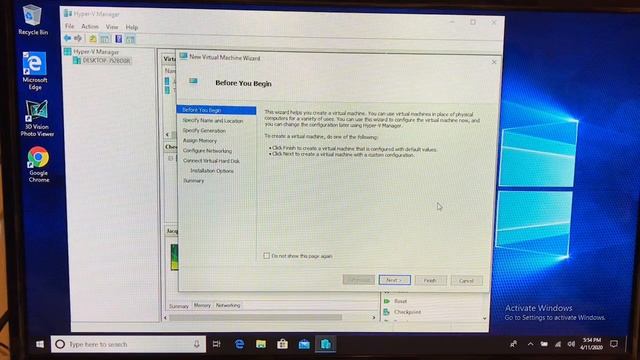Click the green Reset action icon
Image resolution: width=640 pixels, height=360 pixels.
(x=387, y=301)
